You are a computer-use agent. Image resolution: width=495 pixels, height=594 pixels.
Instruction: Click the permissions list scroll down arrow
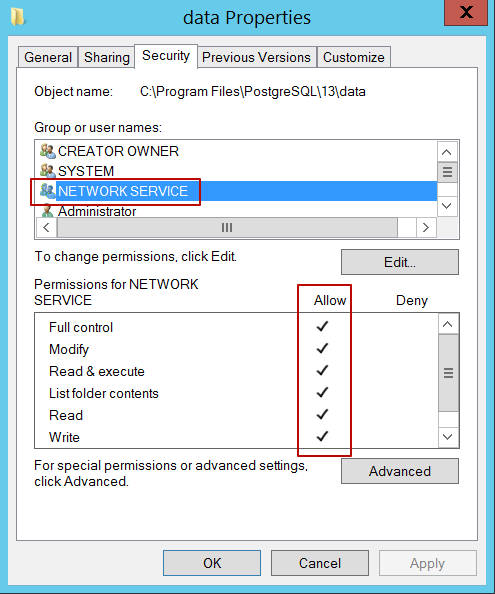(x=448, y=437)
